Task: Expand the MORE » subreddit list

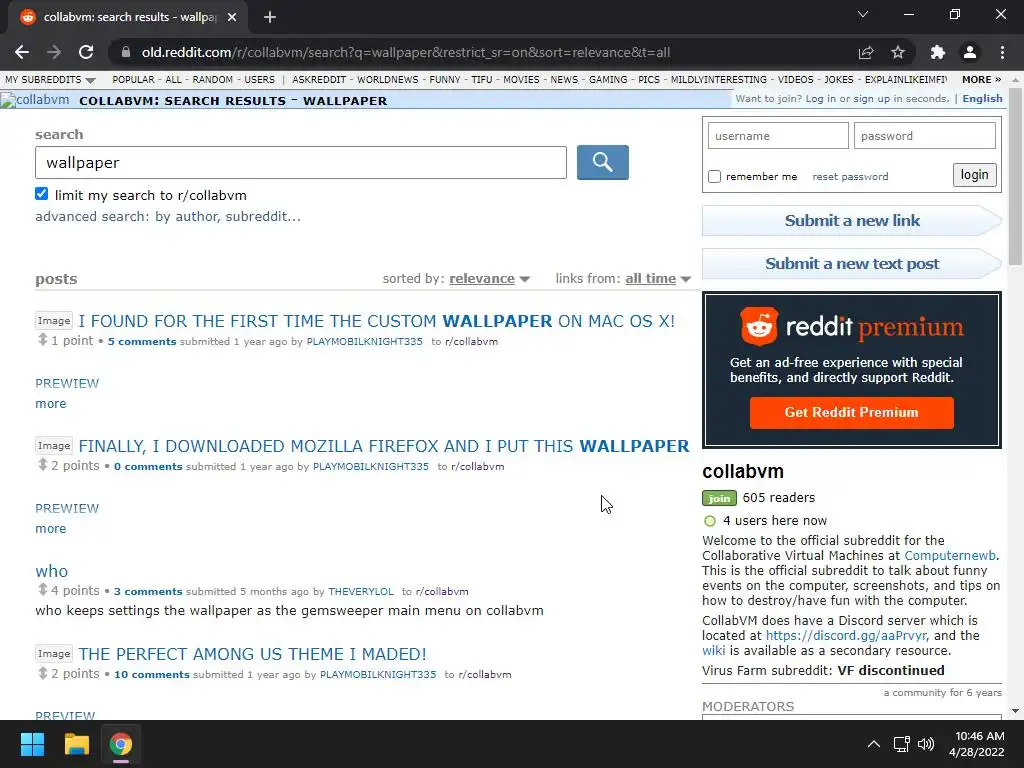Action: [981, 80]
